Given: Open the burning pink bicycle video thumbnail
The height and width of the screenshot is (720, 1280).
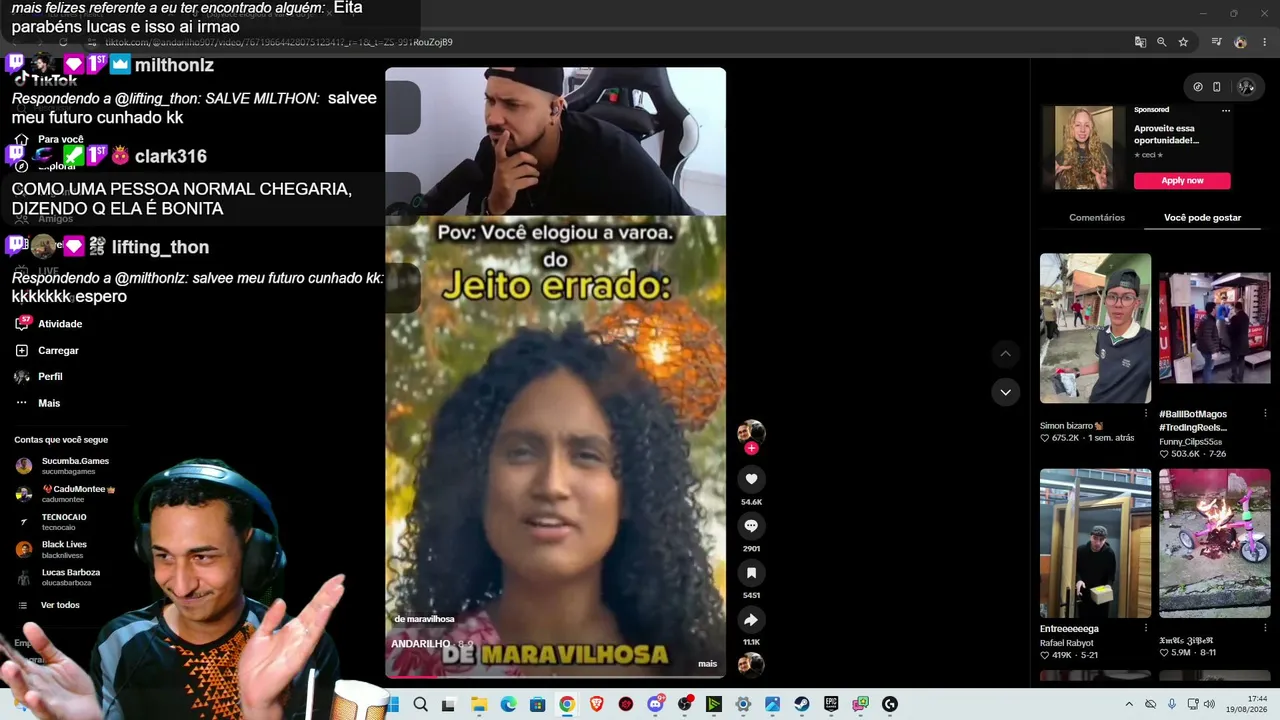Looking at the screenshot, I should 1214,543.
